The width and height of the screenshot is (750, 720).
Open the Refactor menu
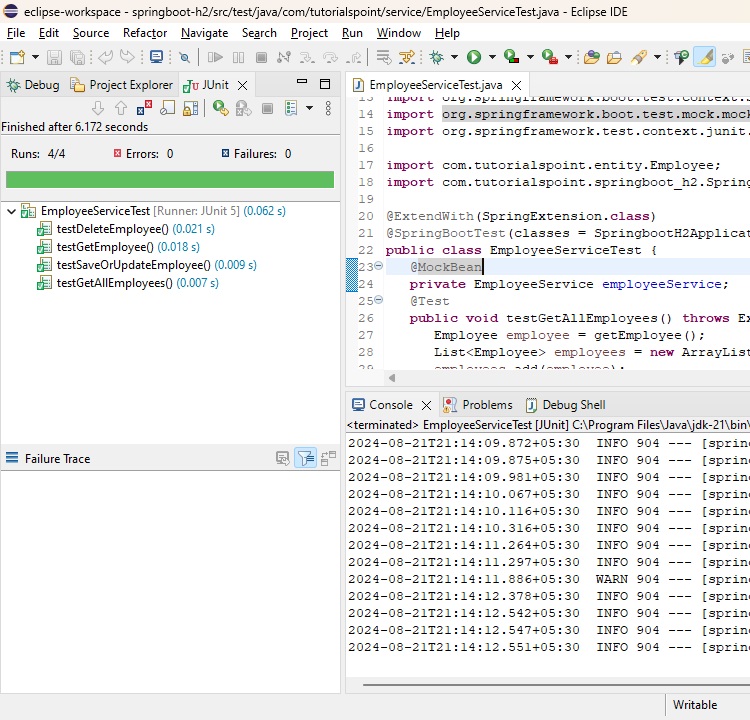click(145, 33)
